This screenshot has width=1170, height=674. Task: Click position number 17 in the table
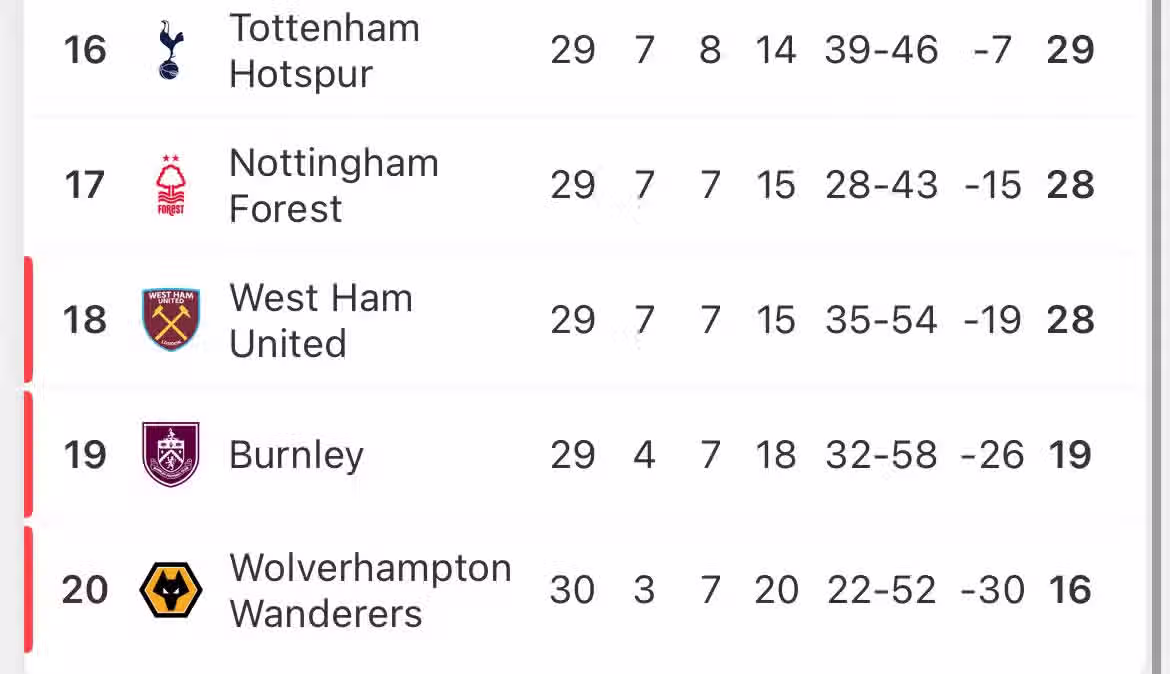[85, 185]
